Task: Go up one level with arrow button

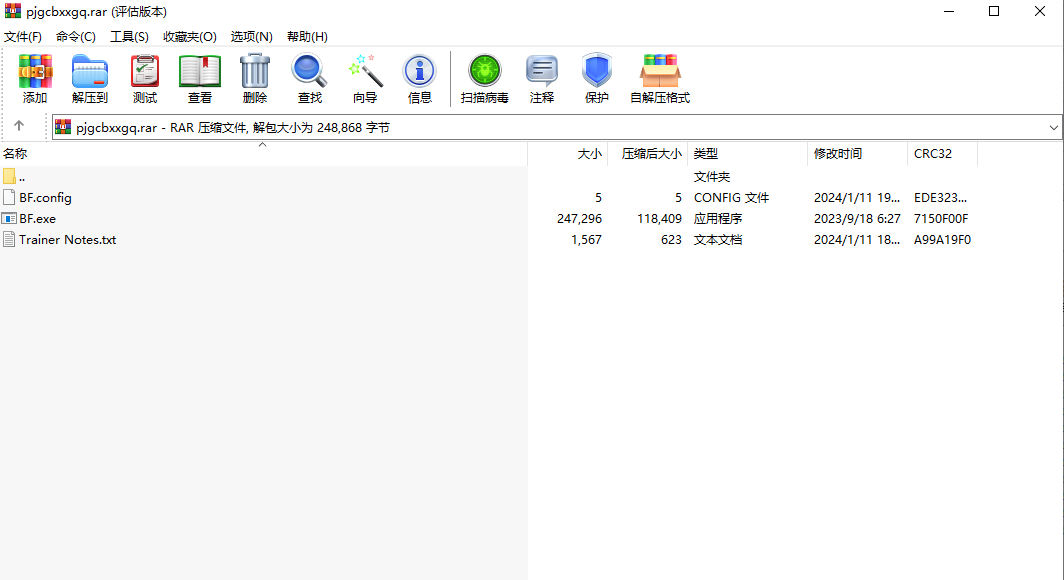Action: tap(19, 127)
